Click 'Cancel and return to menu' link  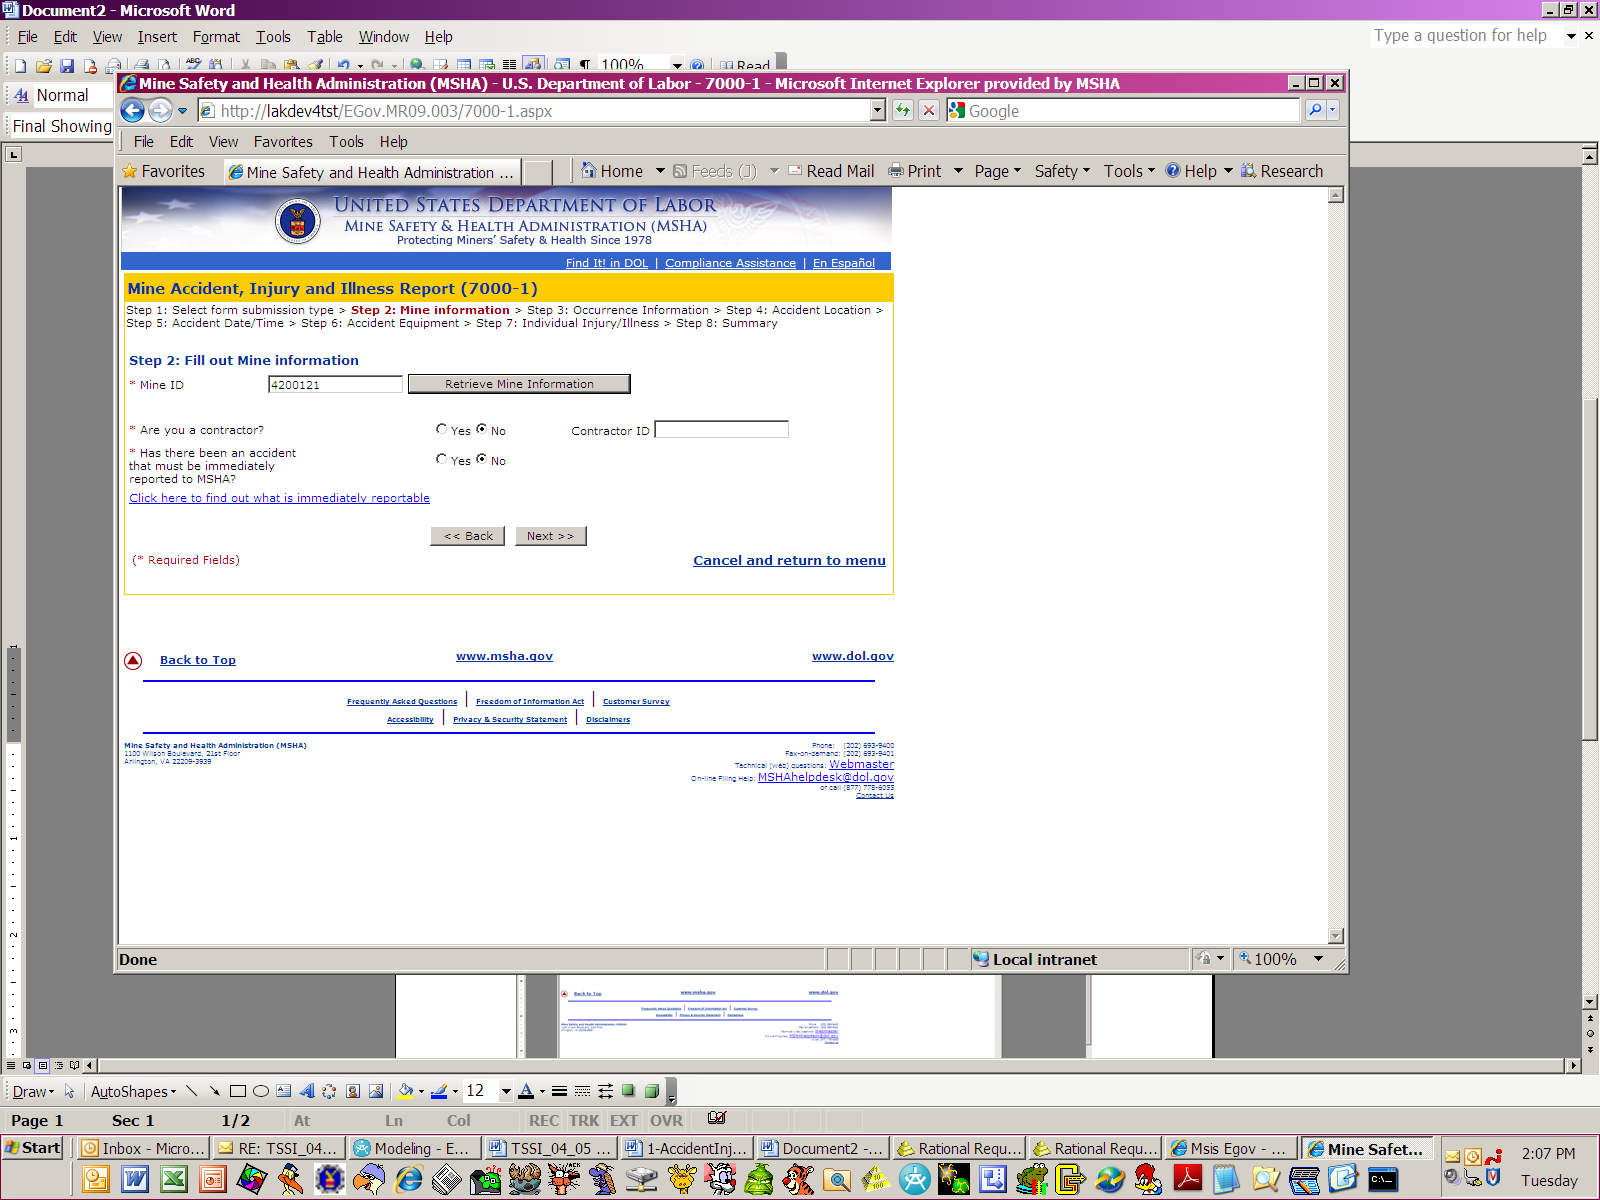(x=789, y=560)
